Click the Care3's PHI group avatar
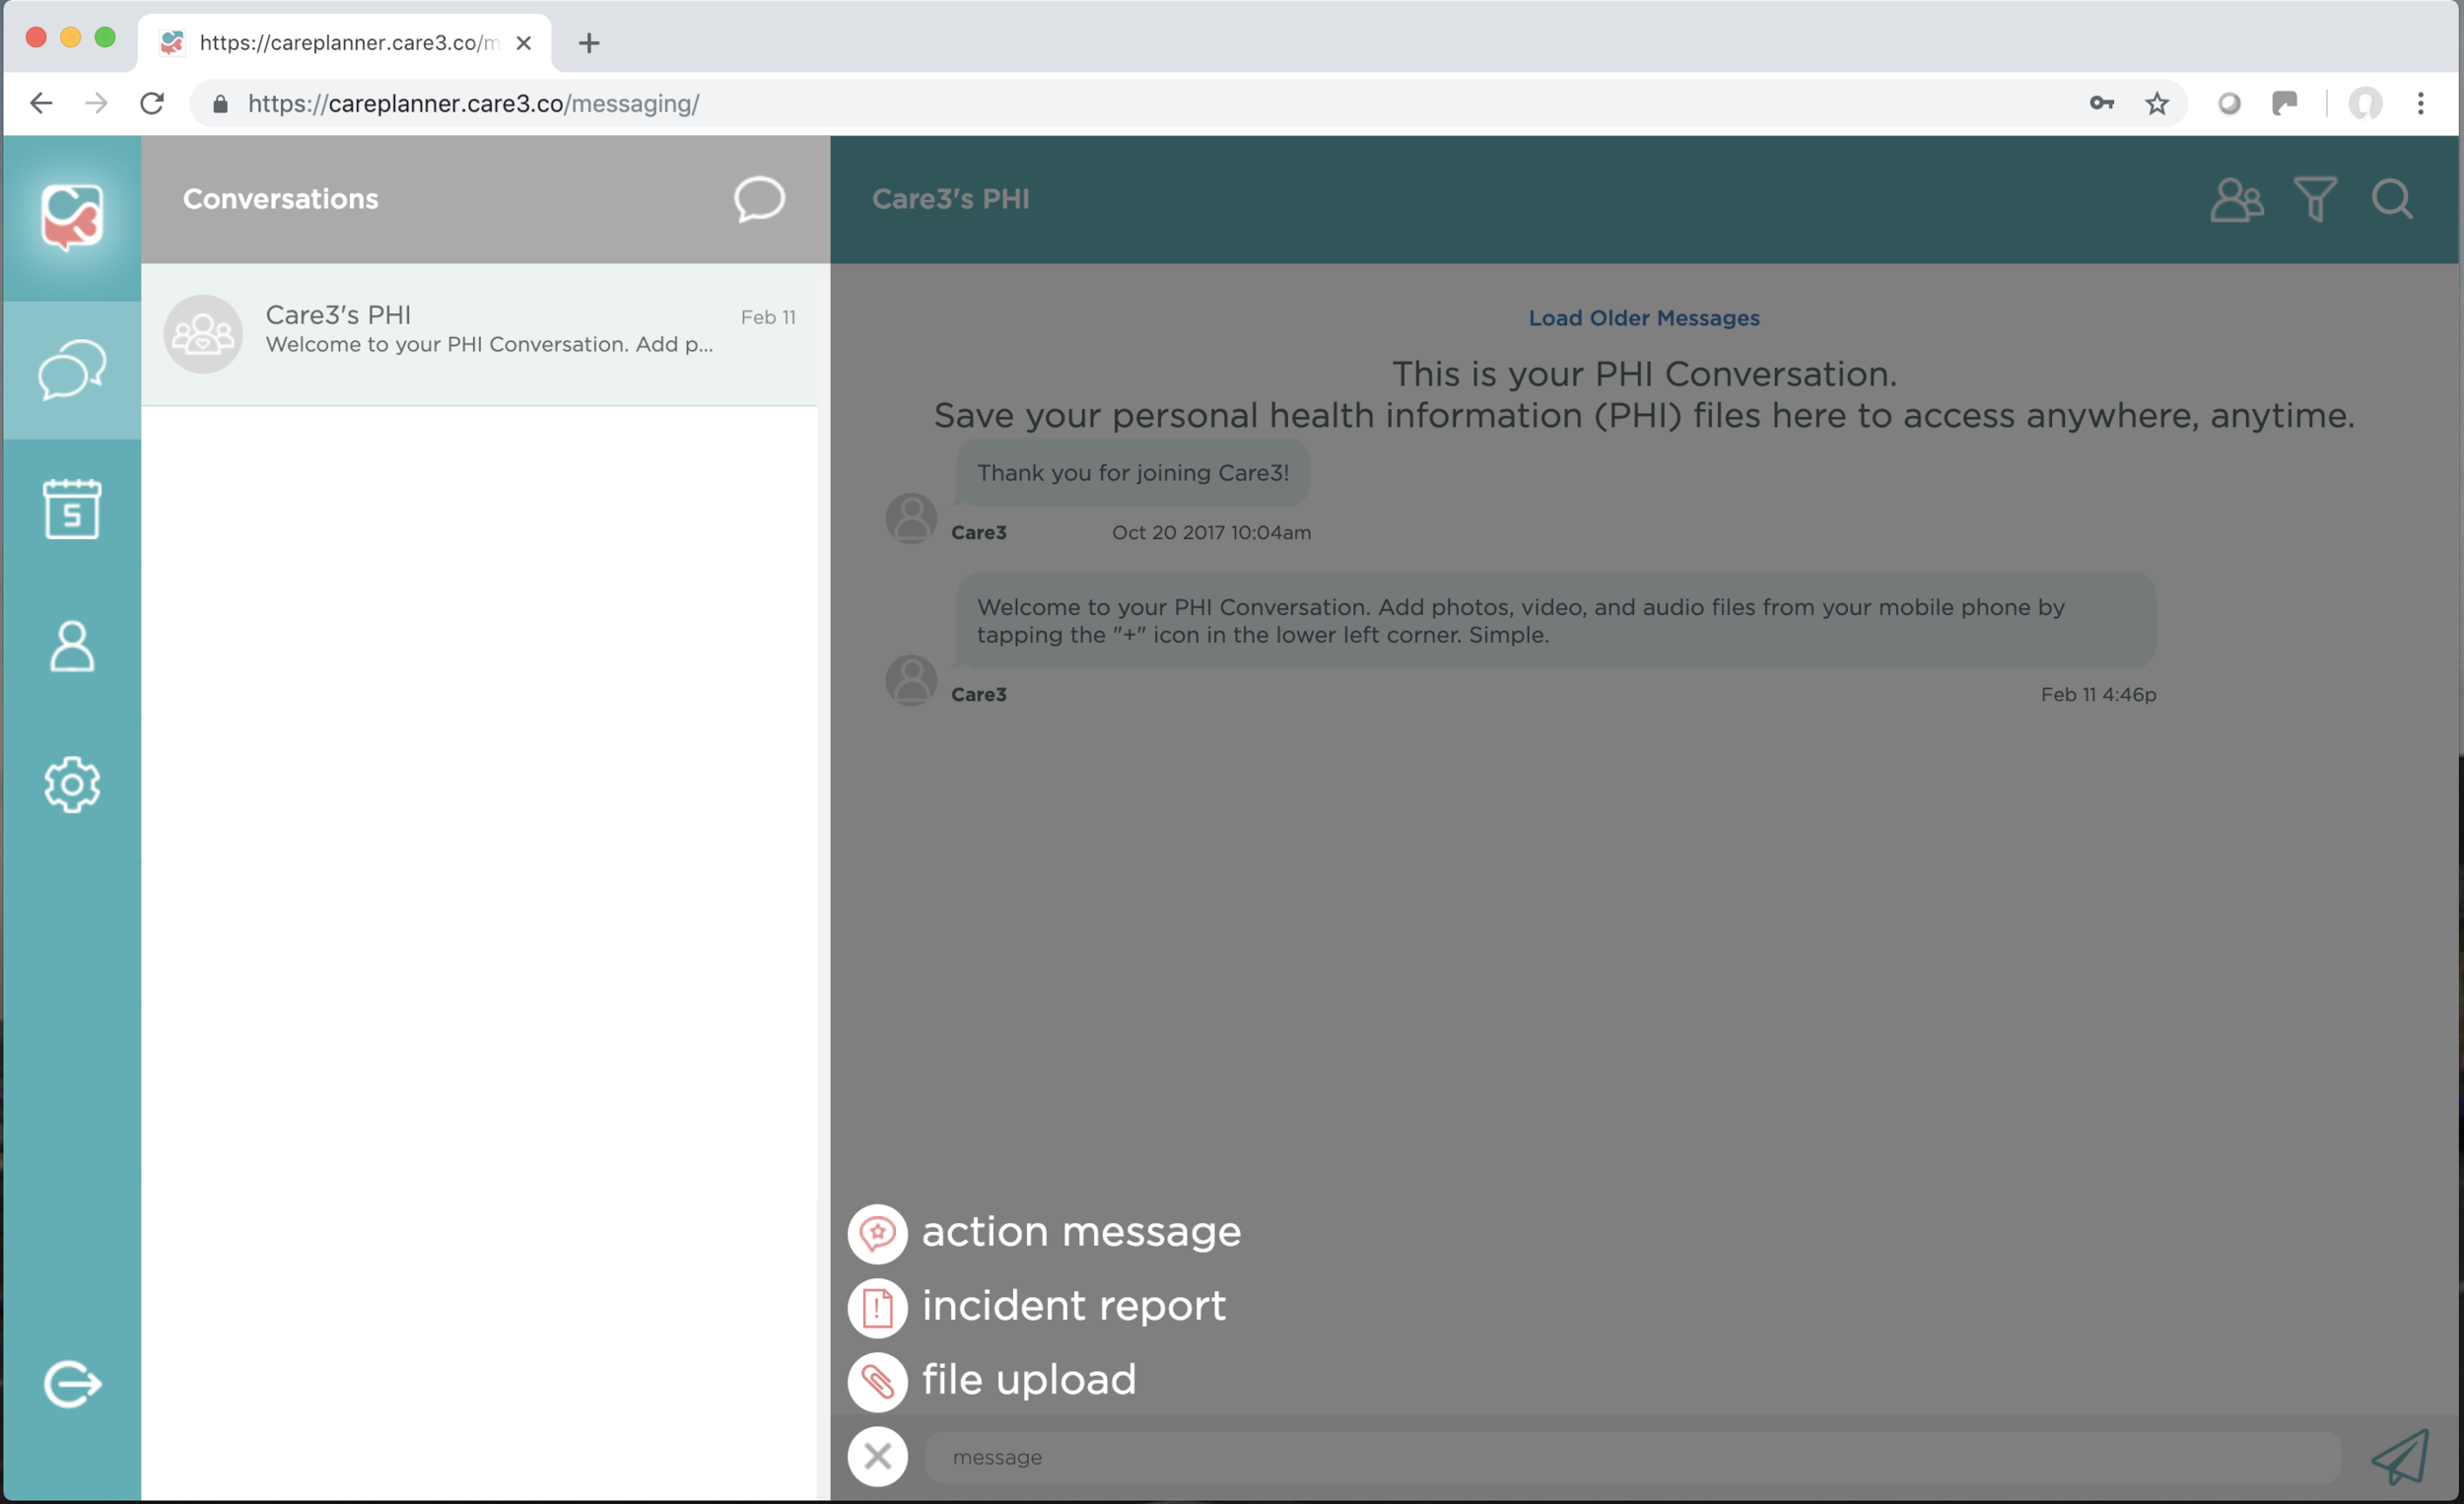The image size is (2464, 1504). point(203,334)
